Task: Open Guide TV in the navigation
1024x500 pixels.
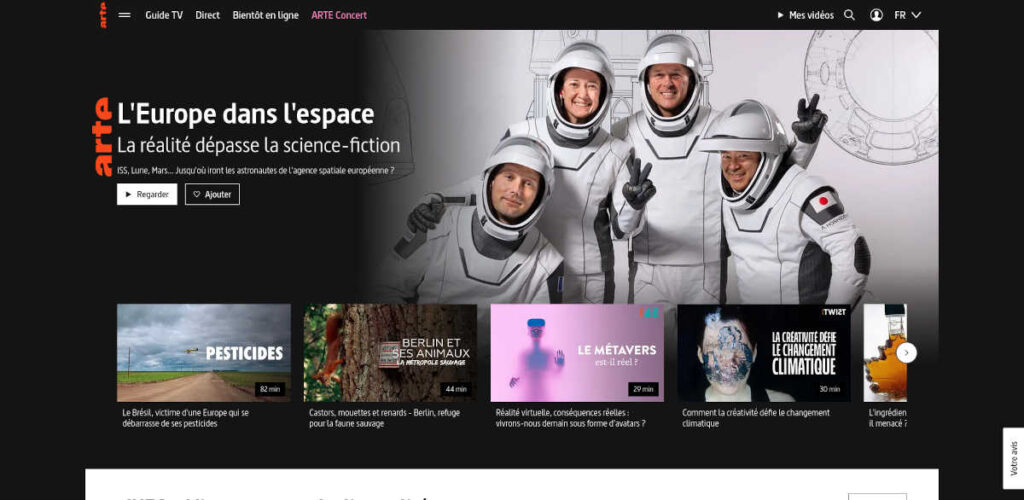Action: (x=164, y=15)
